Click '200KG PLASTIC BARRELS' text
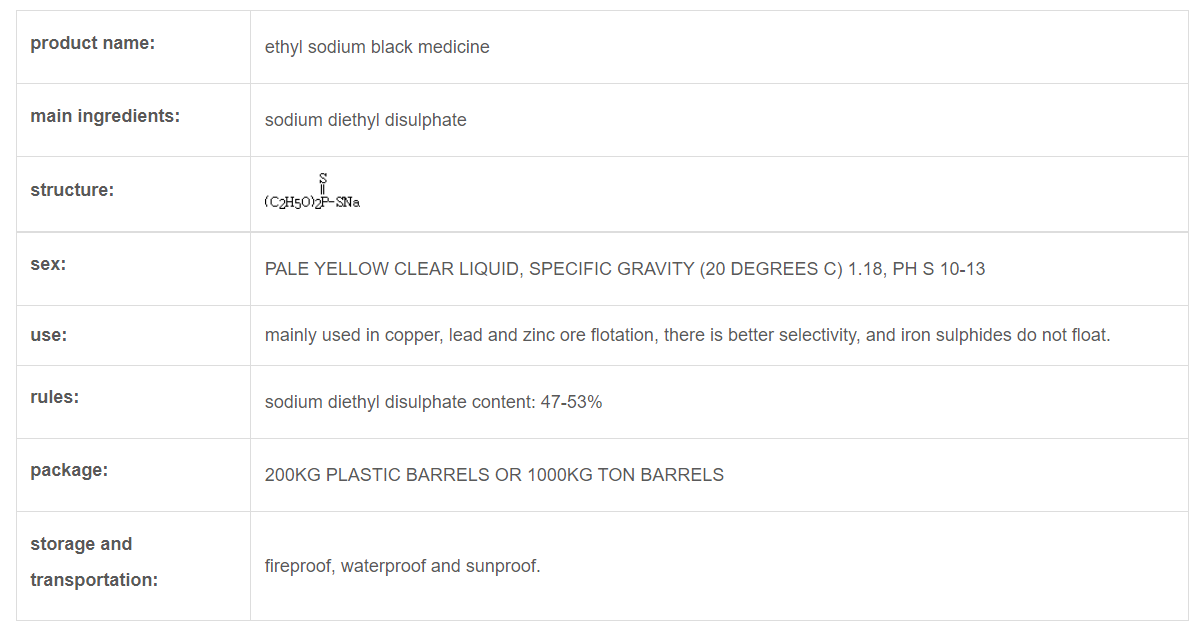The image size is (1201, 637). coord(364,475)
